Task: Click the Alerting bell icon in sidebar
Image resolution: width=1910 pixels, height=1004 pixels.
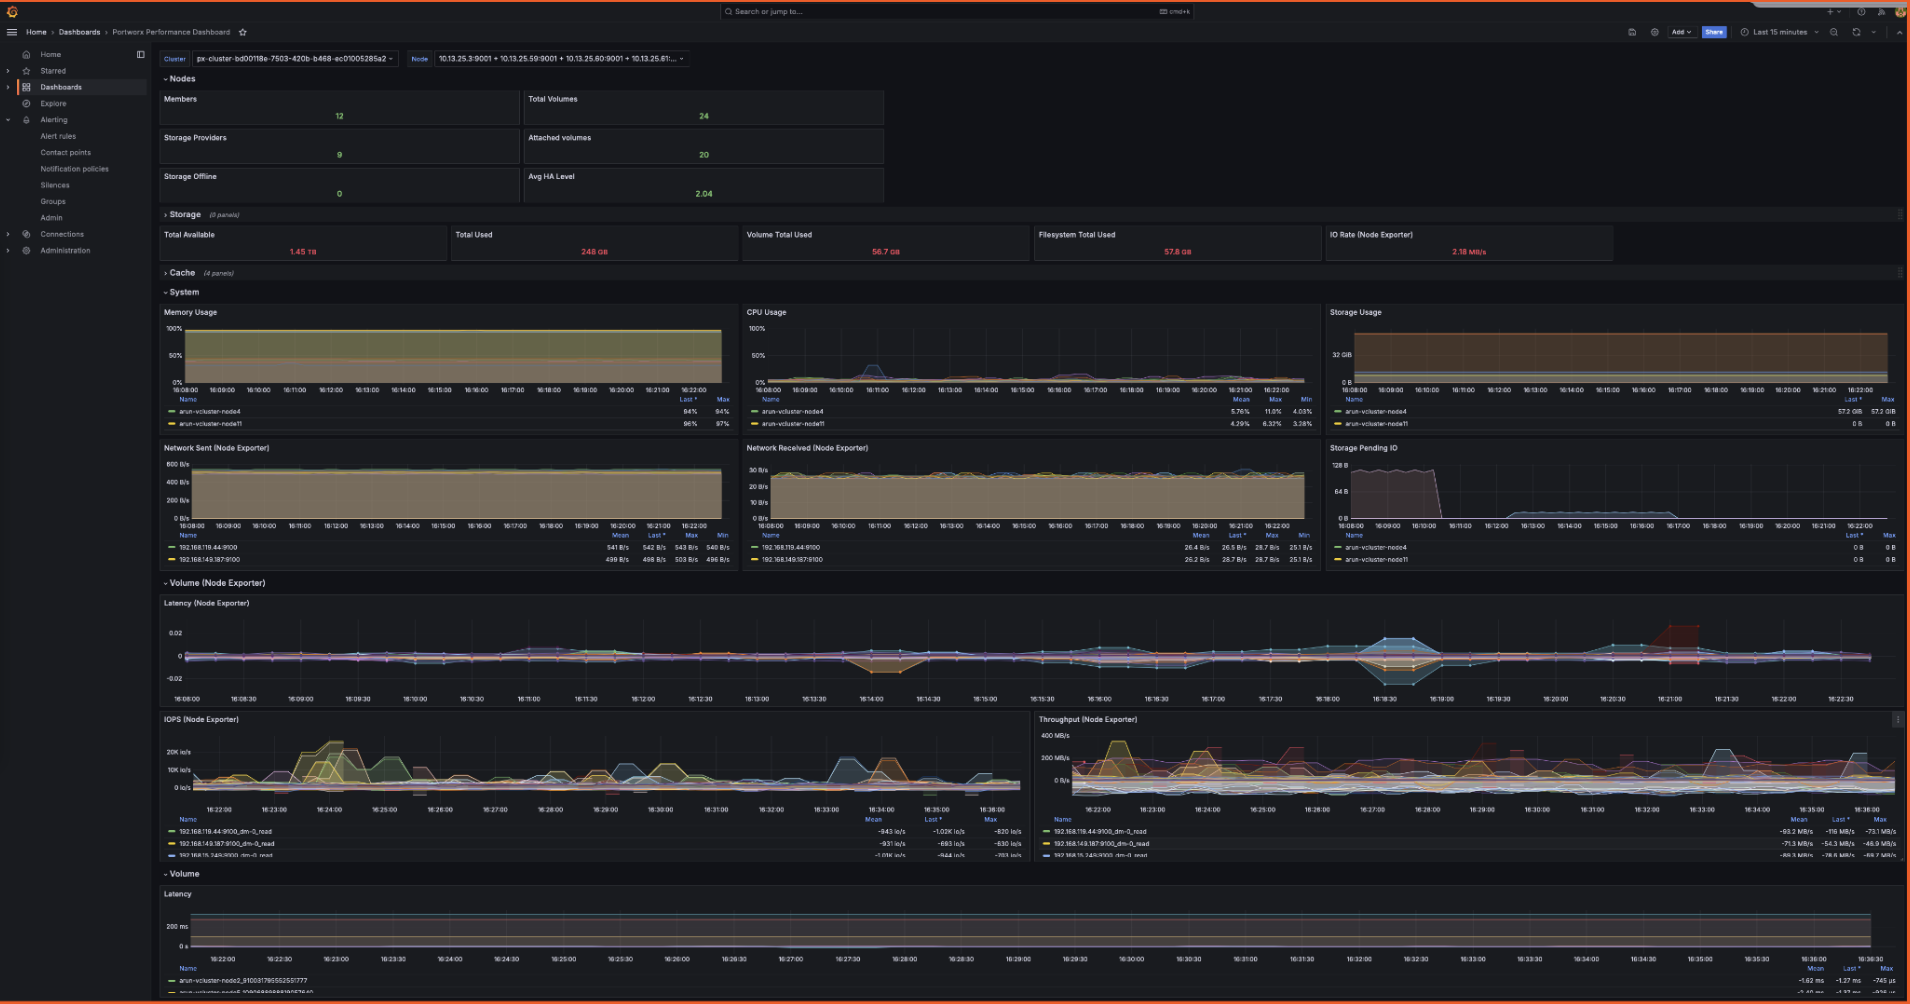Action: 26,120
